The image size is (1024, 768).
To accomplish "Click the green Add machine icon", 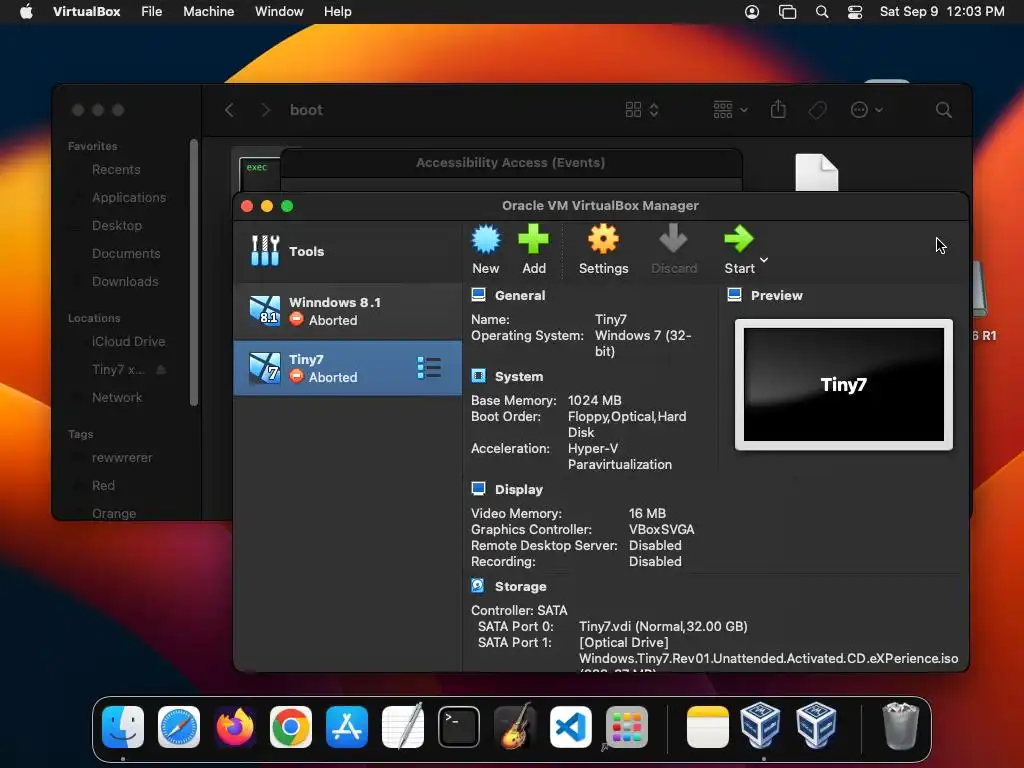I will (x=534, y=240).
